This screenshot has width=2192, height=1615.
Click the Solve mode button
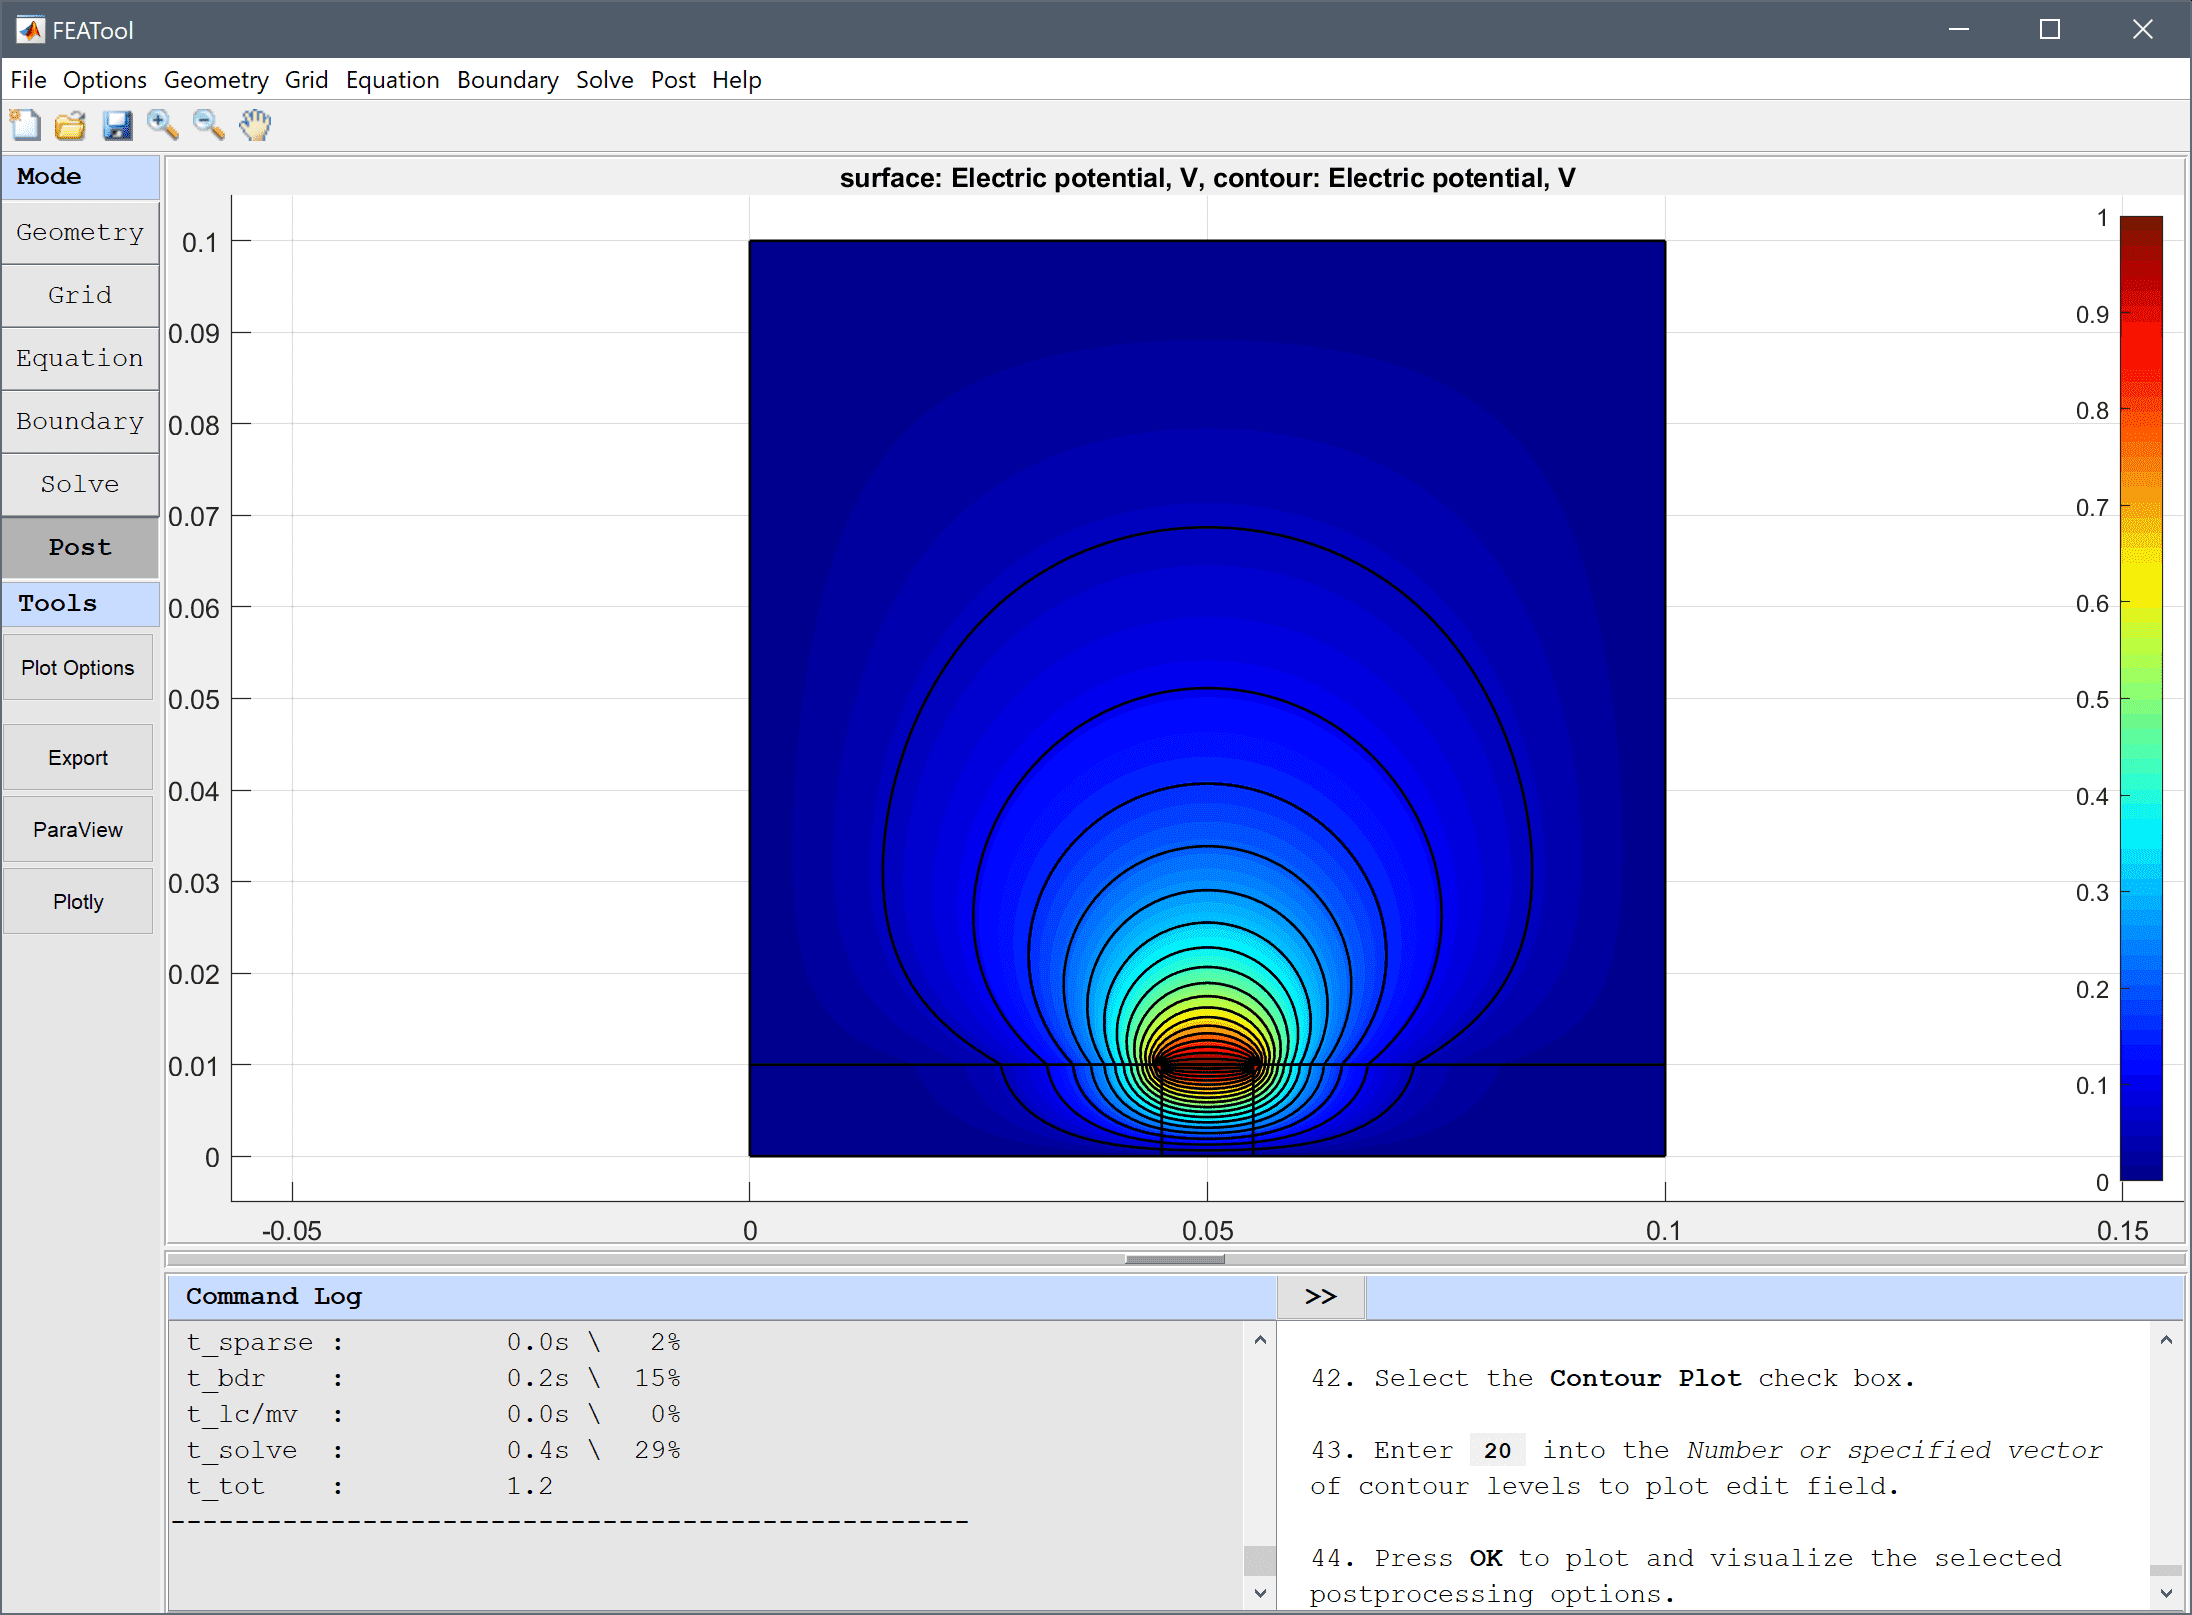(x=78, y=485)
